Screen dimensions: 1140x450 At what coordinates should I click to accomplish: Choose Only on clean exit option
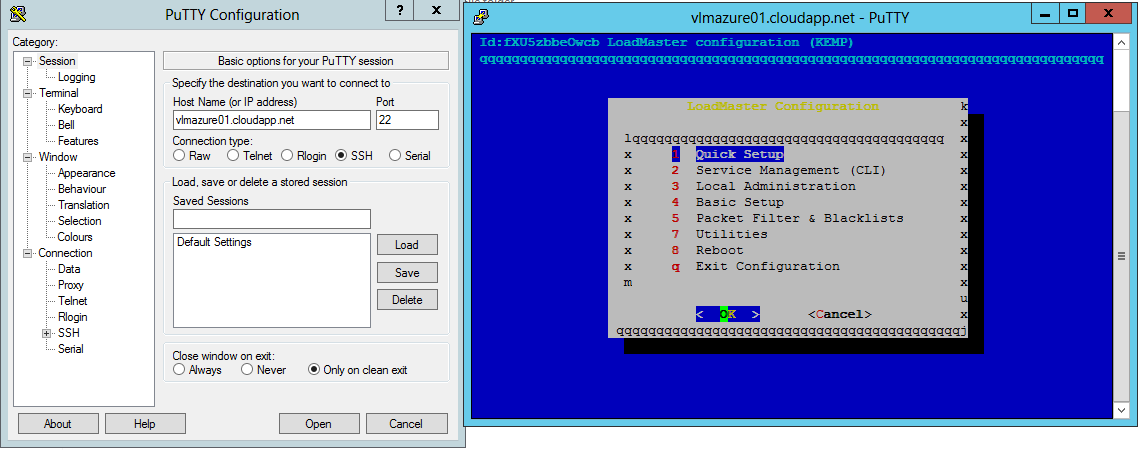(x=314, y=369)
